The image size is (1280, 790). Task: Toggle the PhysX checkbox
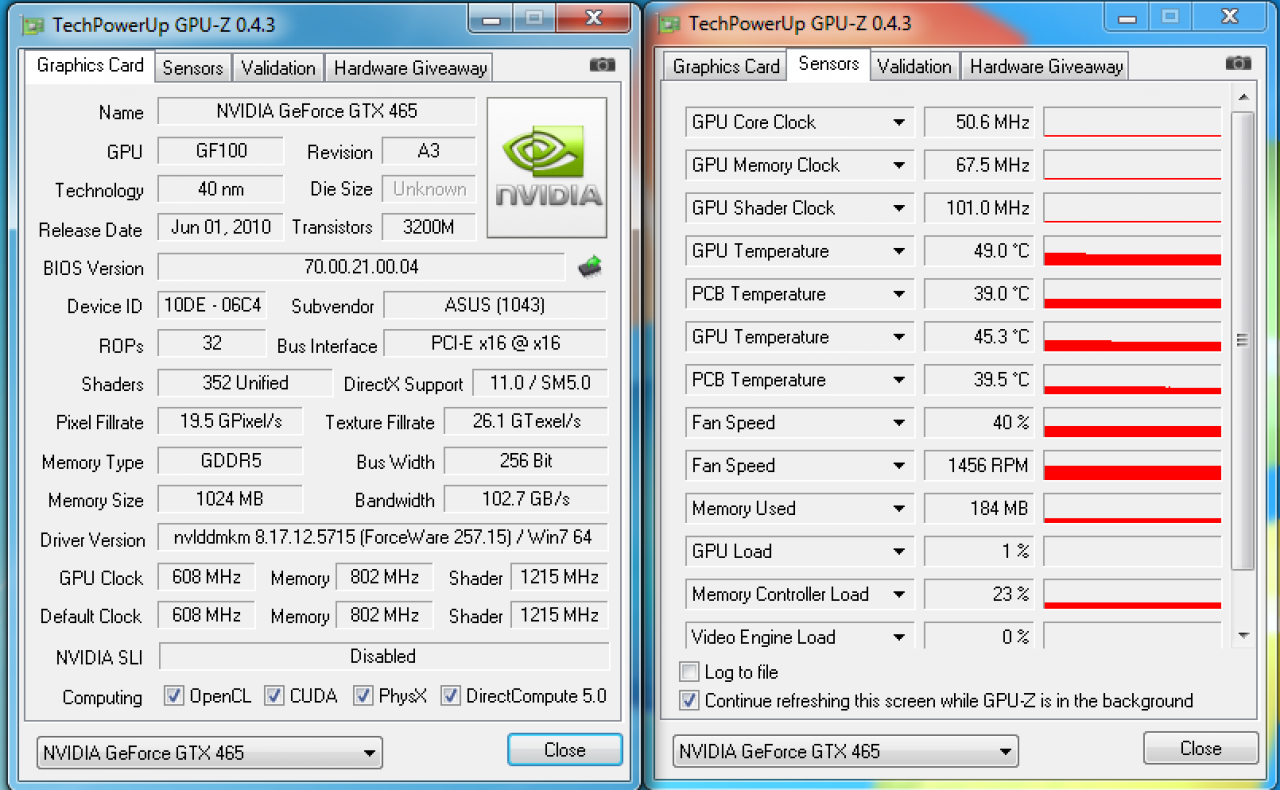(x=363, y=696)
